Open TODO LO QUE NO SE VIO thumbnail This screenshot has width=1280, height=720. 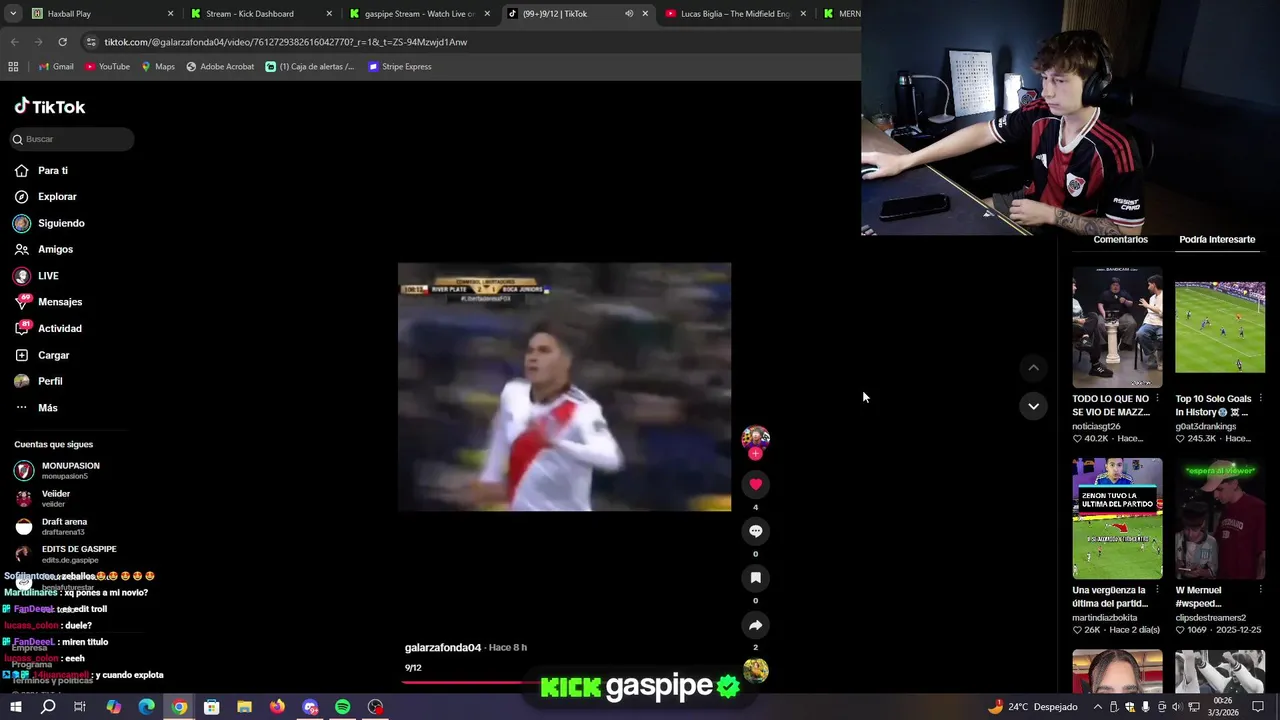click(x=1117, y=327)
